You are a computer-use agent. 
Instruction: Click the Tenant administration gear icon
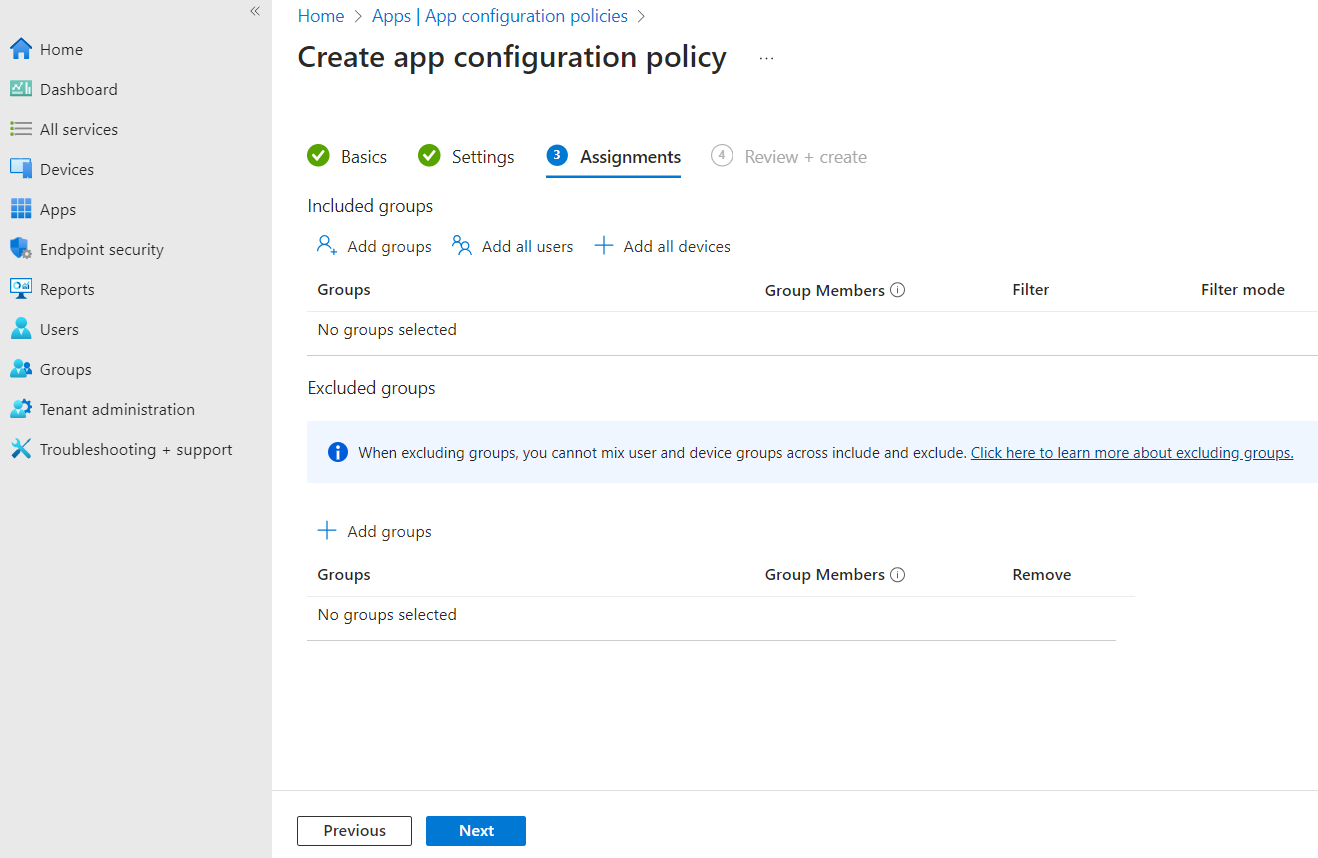tap(21, 409)
